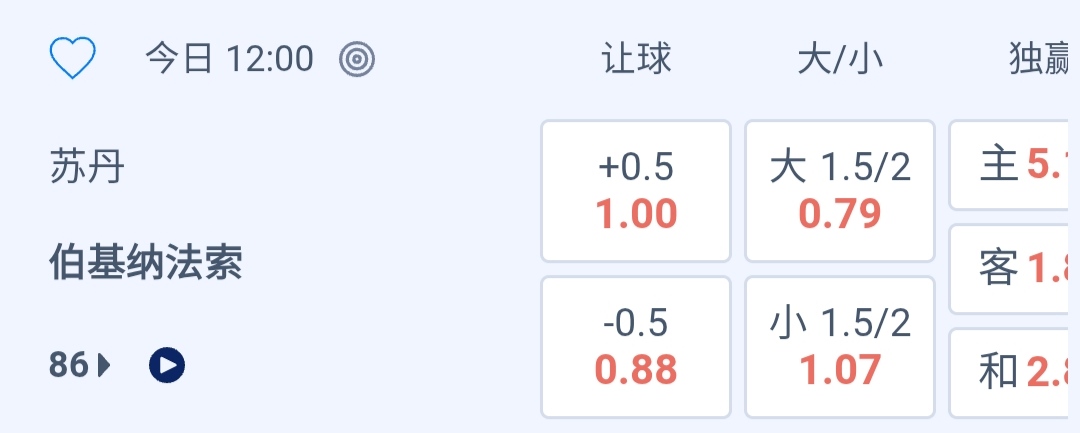Open the 伯基纳法索 team name
The height and width of the screenshot is (433, 1080).
click(146, 264)
